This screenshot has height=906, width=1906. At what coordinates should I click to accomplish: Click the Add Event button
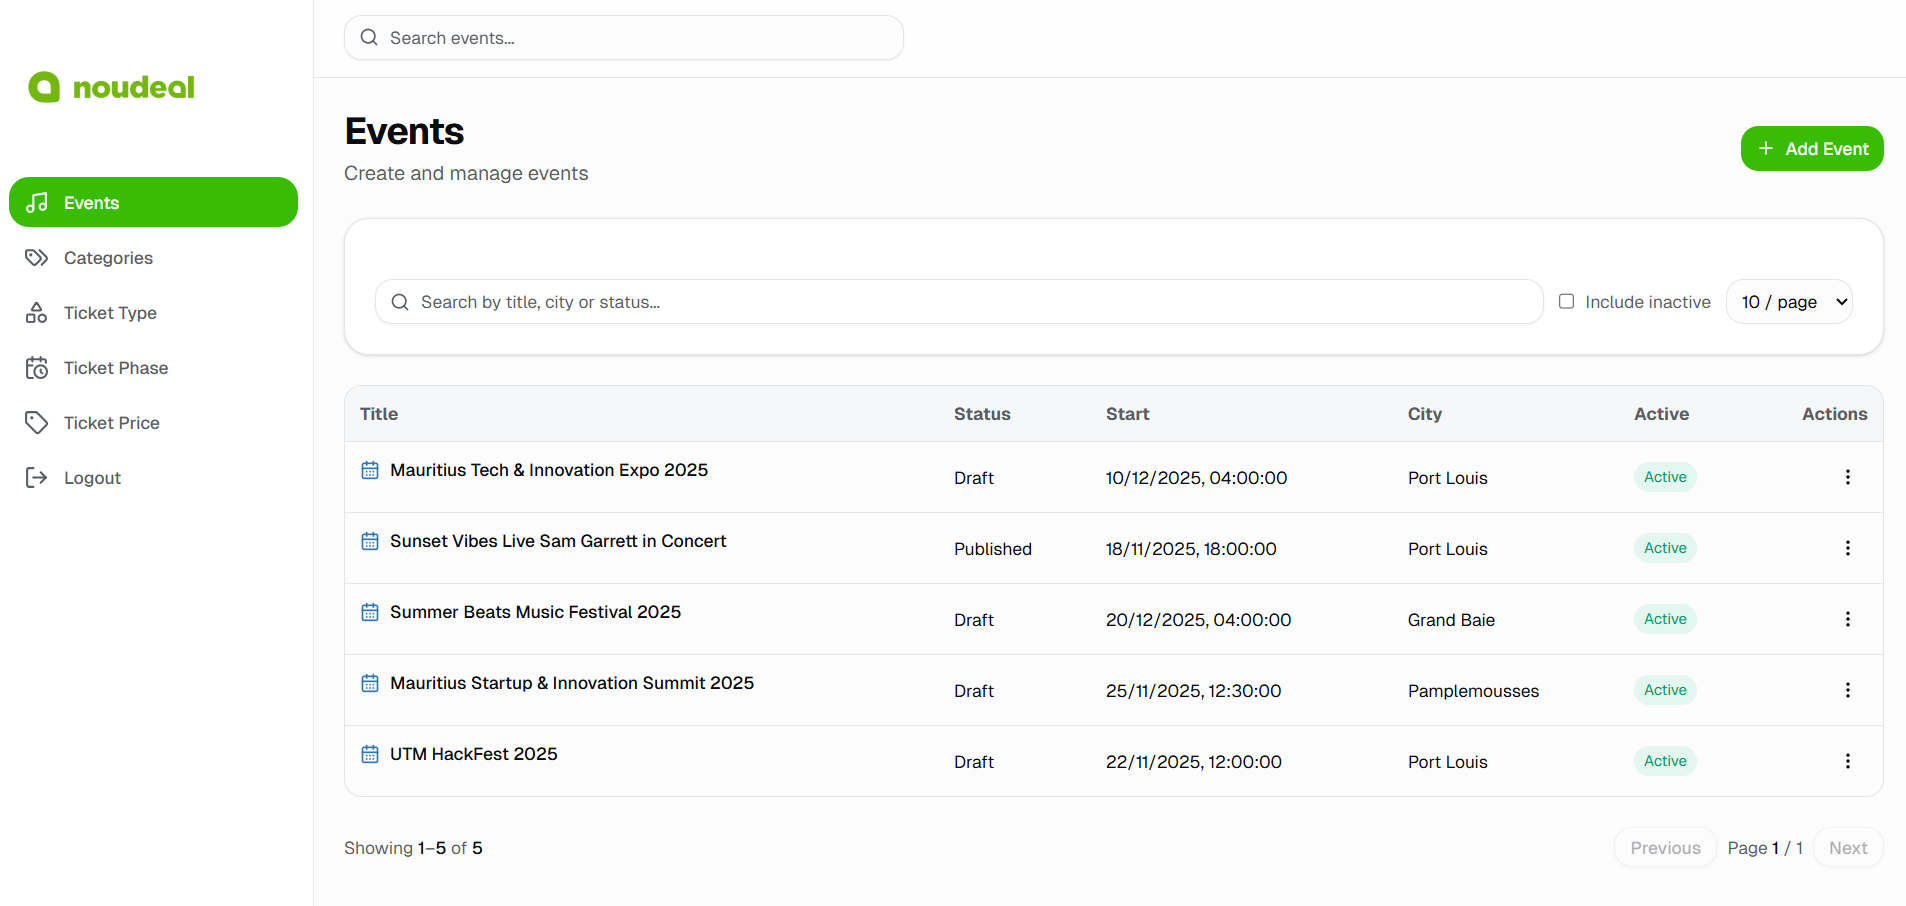click(x=1811, y=148)
